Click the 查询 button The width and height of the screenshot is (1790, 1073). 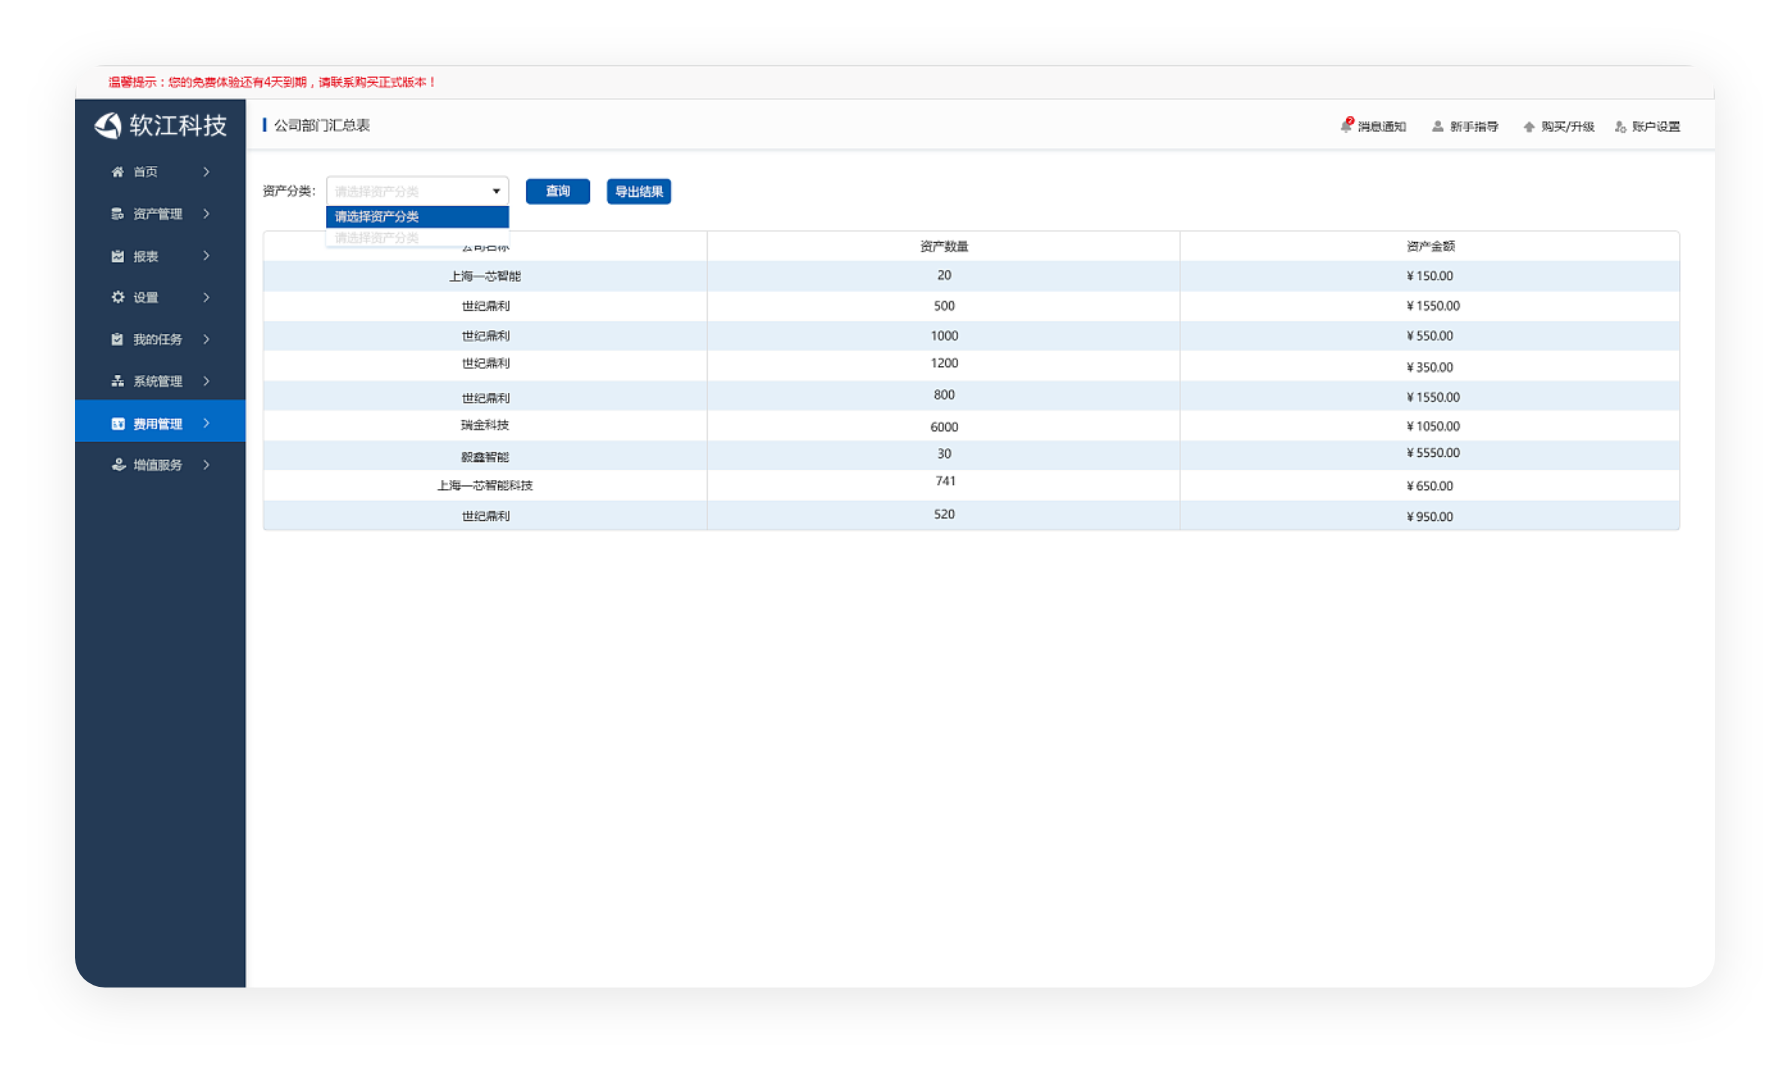coord(558,191)
